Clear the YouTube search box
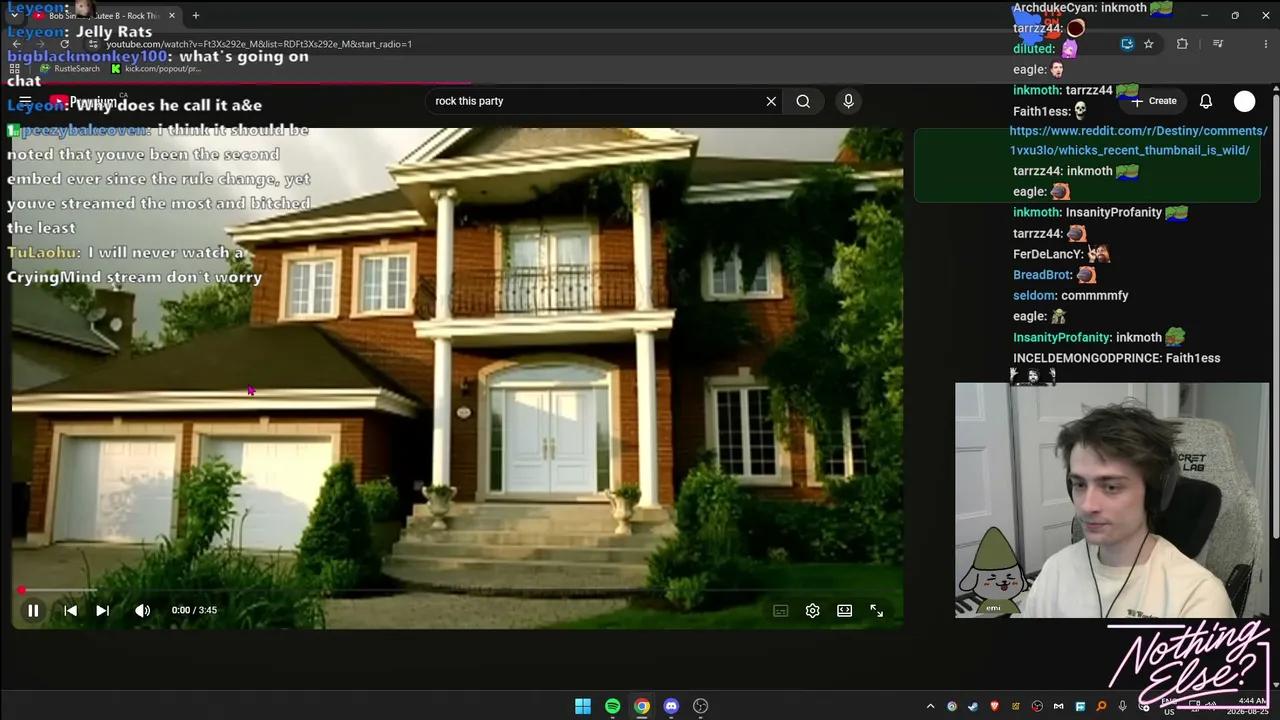The height and width of the screenshot is (720, 1280). [771, 101]
